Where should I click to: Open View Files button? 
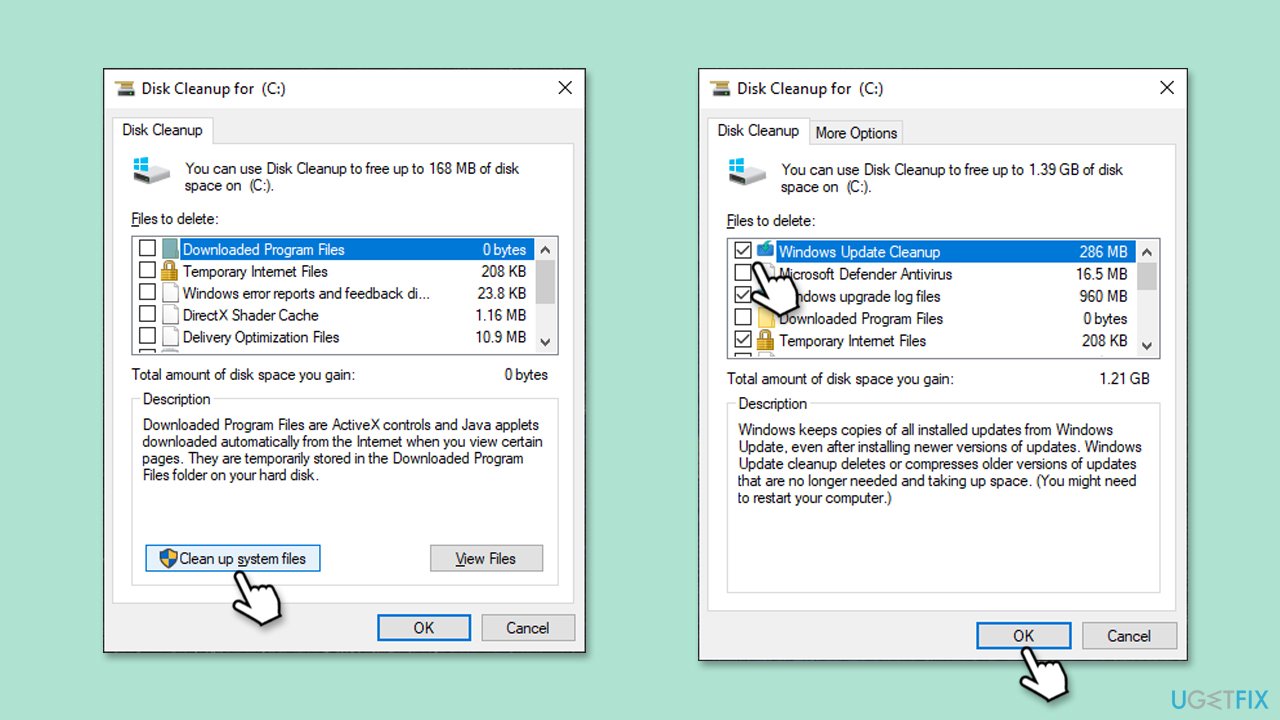(x=486, y=558)
